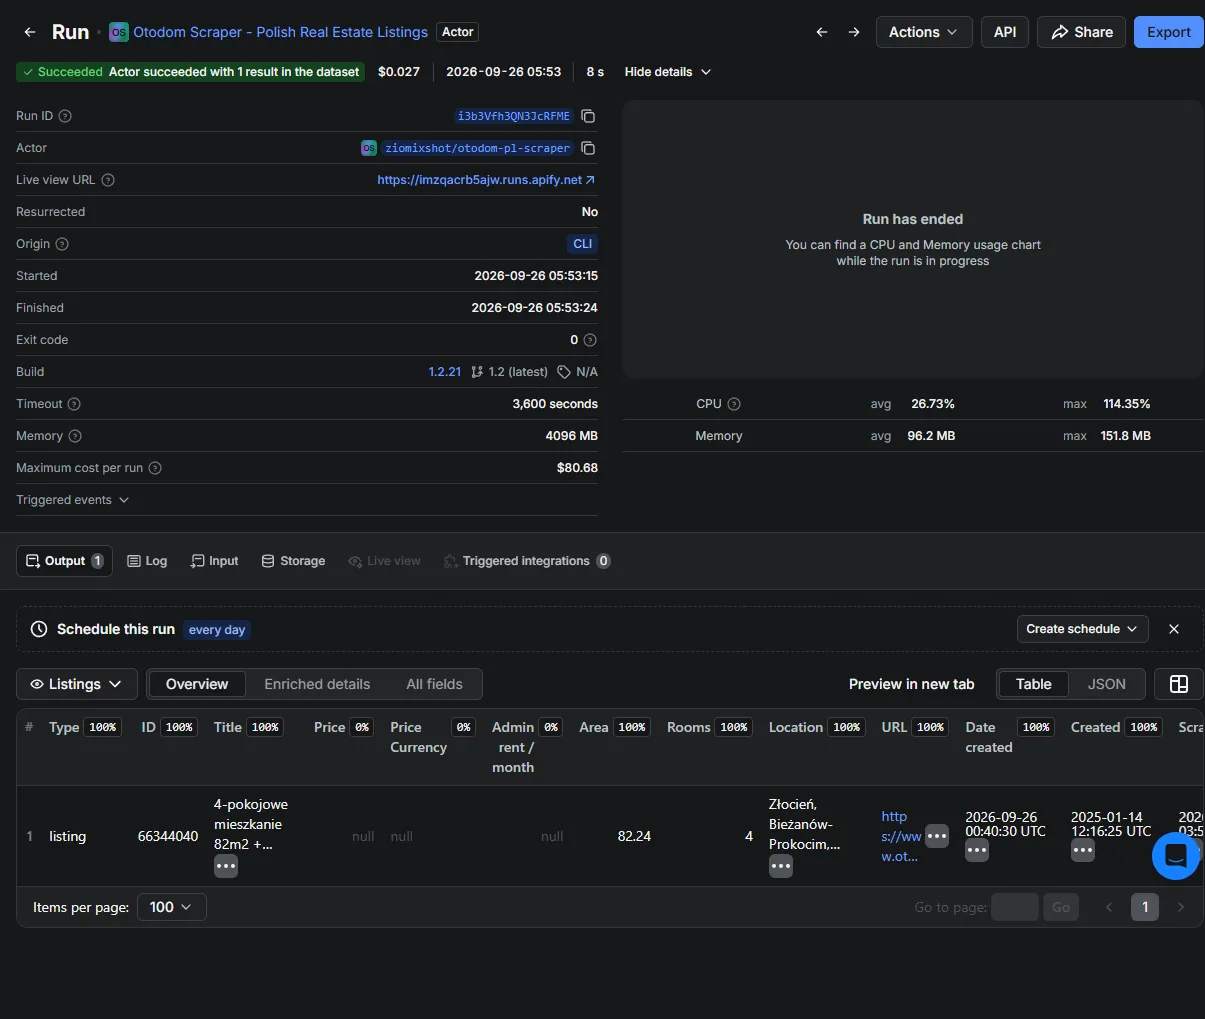Change Items per page dropdown
This screenshot has width=1205, height=1019.
click(x=172, y=907)
